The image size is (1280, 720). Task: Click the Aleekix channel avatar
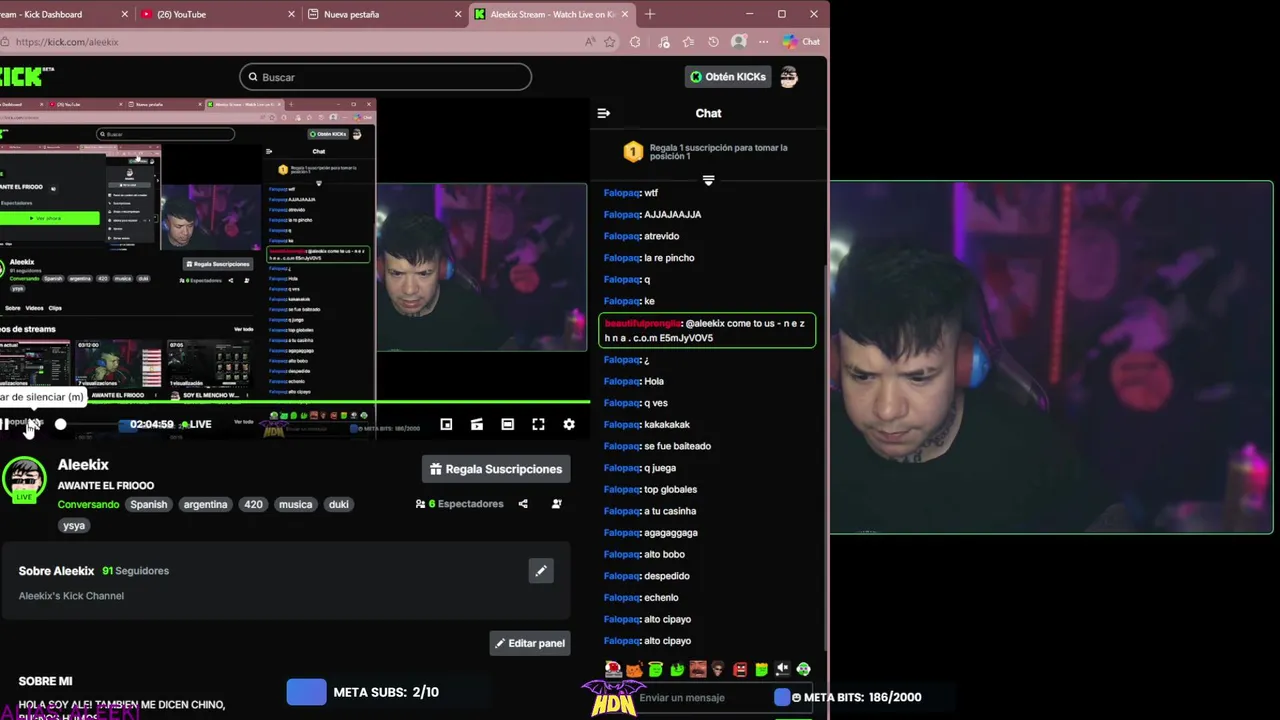tap(24, 480)
